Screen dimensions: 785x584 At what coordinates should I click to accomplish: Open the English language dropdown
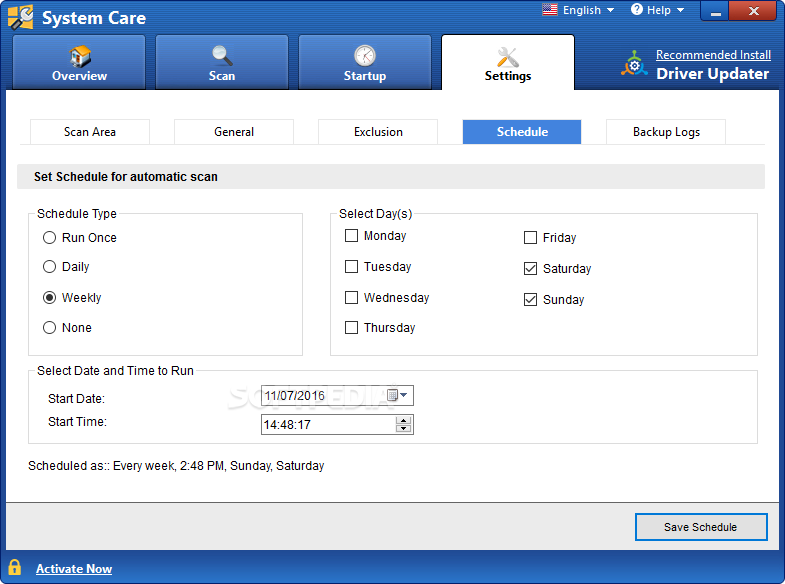pyautogui.click(x=588, y=10)
